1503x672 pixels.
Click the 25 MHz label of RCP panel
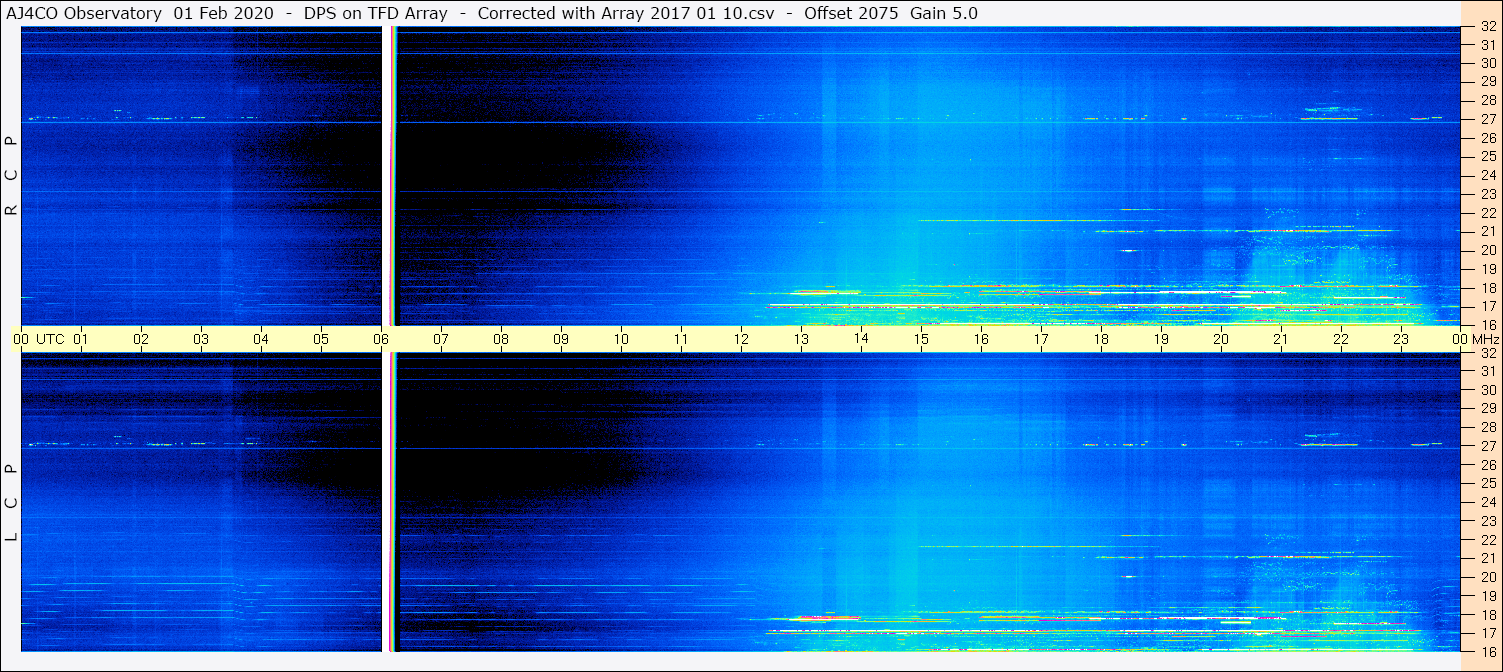tap(1488, 156)
